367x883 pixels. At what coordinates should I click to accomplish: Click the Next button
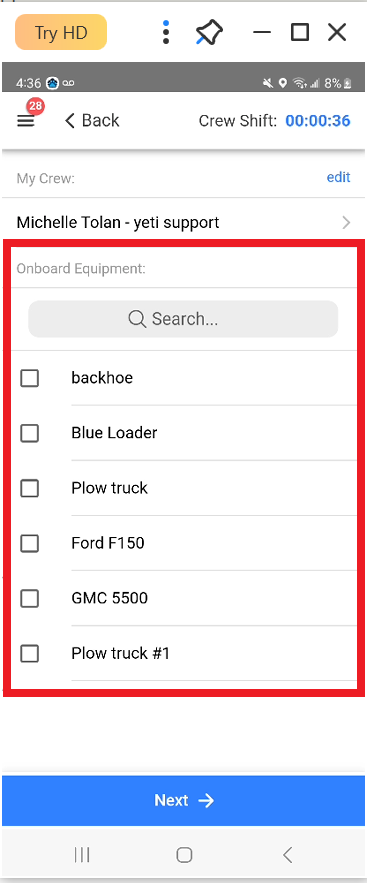pos(184,801)
